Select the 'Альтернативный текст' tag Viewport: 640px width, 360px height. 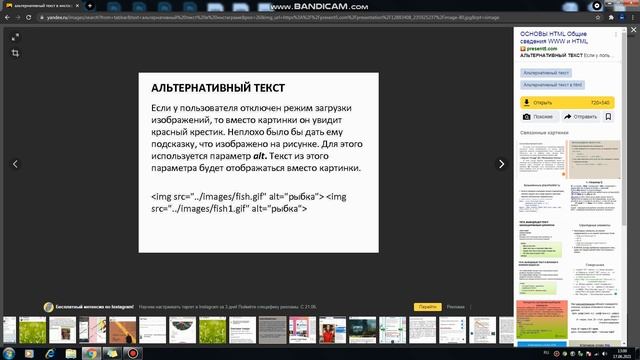pyautogui.click(x=546, y=73)
